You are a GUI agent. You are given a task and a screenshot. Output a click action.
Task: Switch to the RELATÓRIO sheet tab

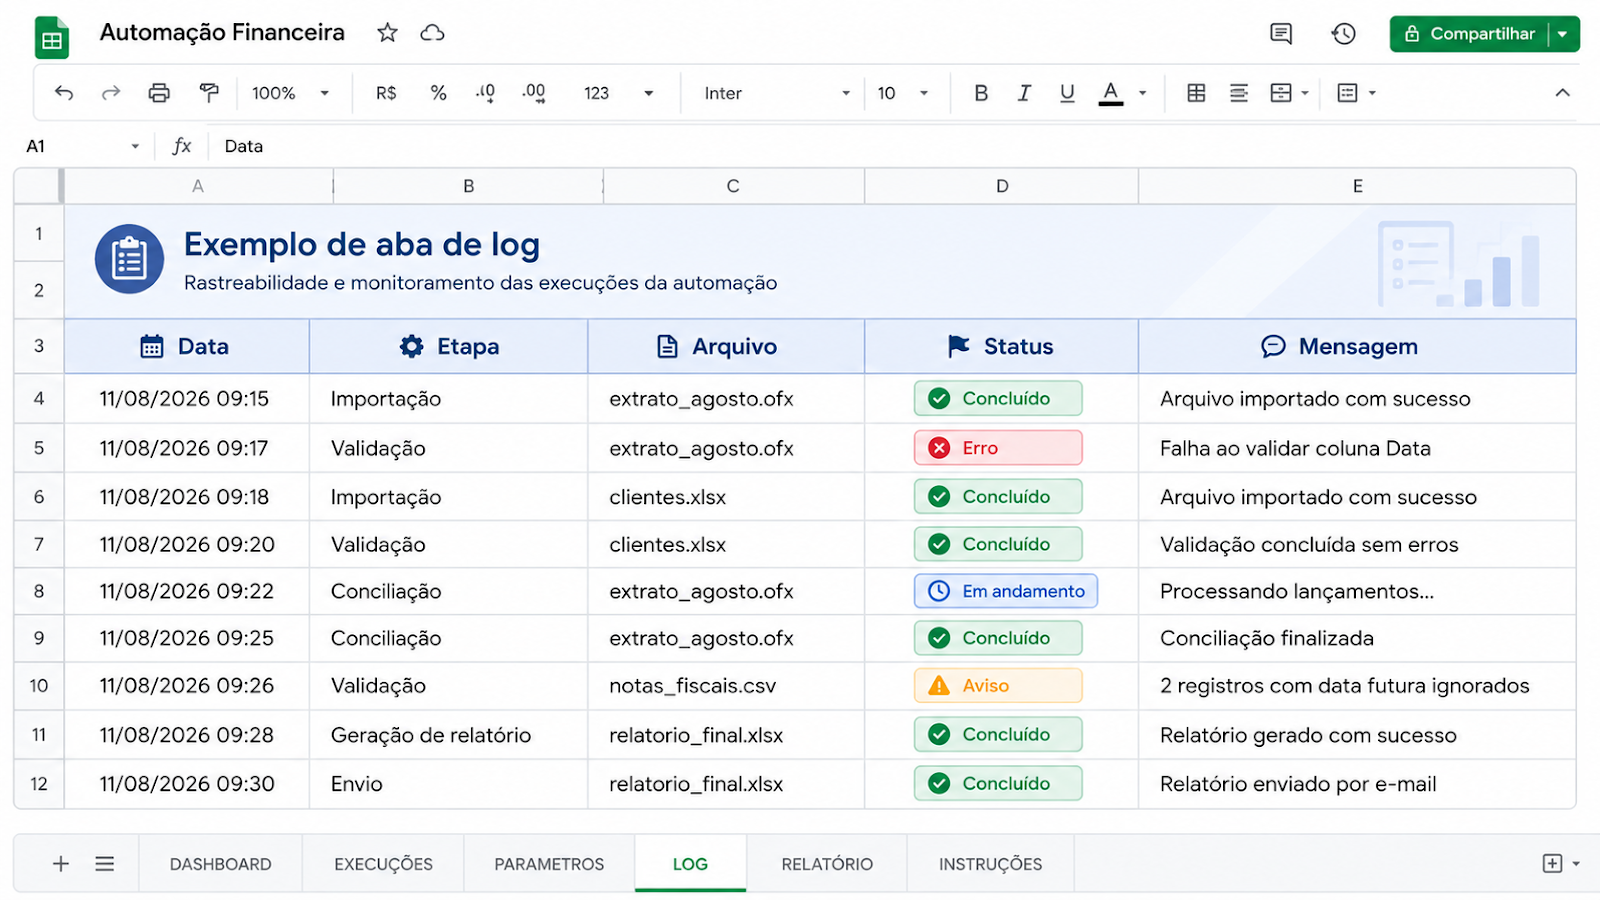827,864
